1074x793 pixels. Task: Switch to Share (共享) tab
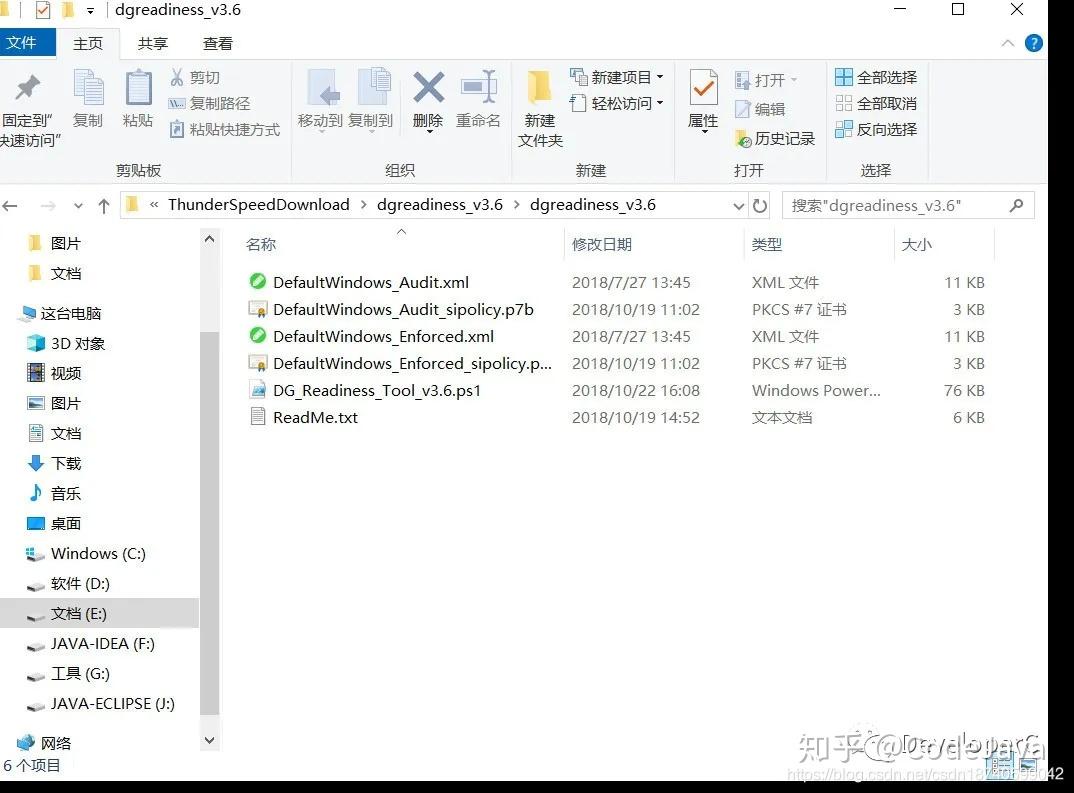[152, 44]
